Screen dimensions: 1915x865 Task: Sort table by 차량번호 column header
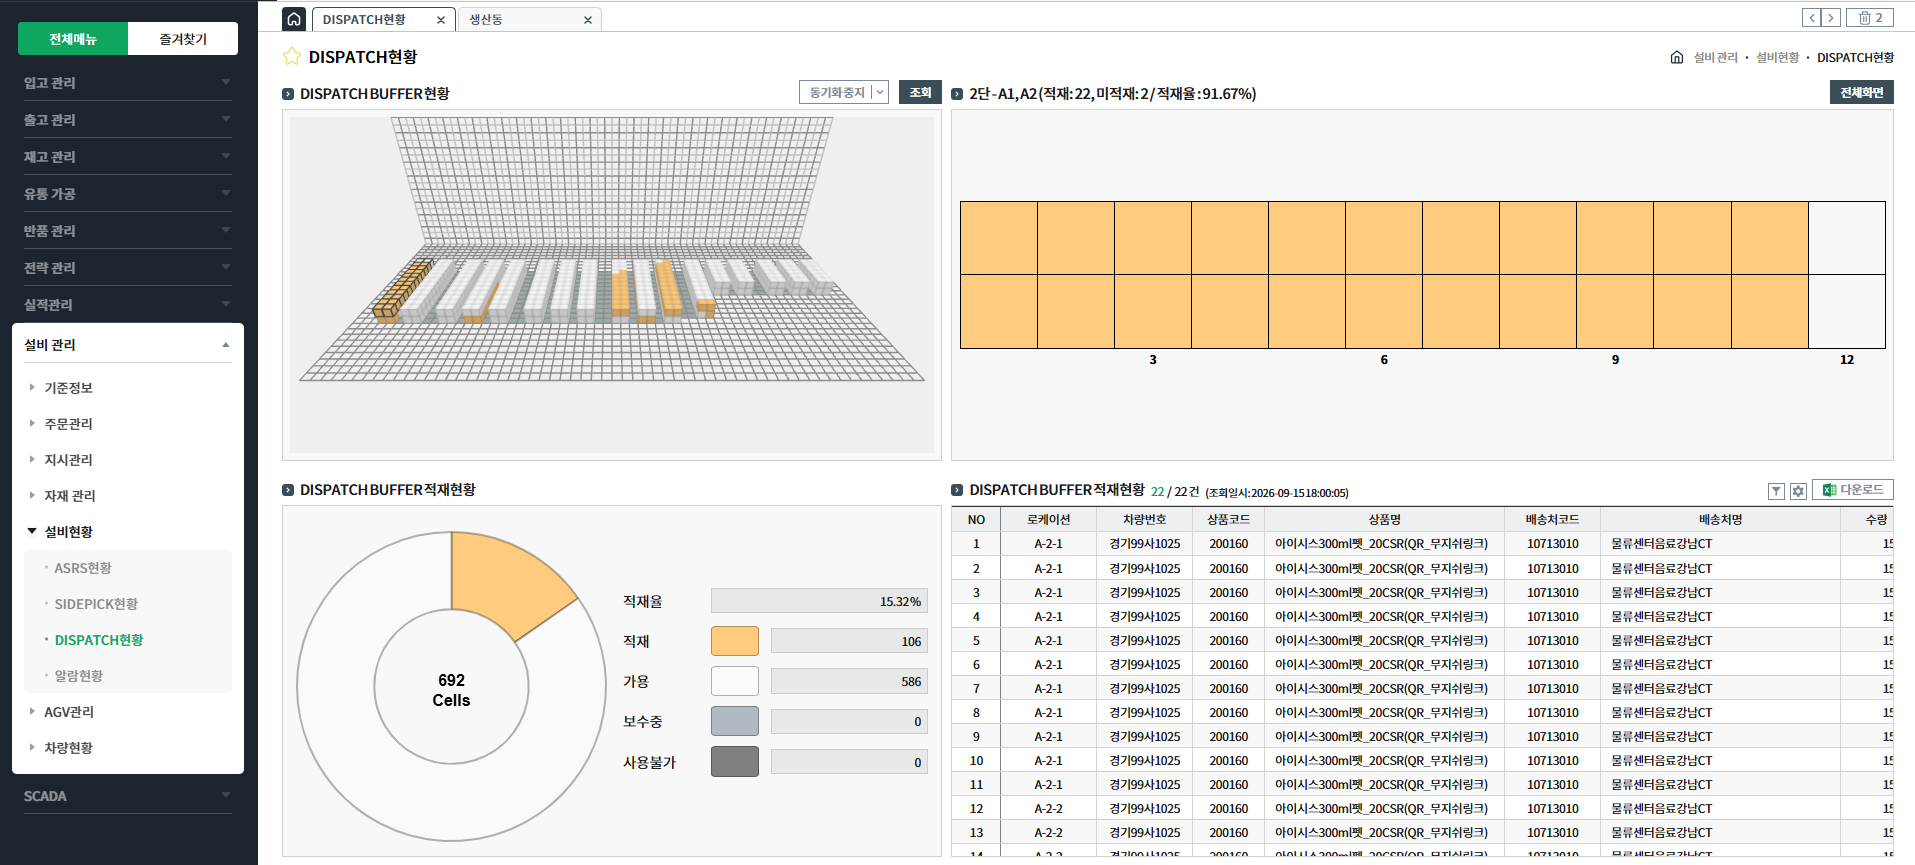pyautogui.click(x=1144, y=520)
